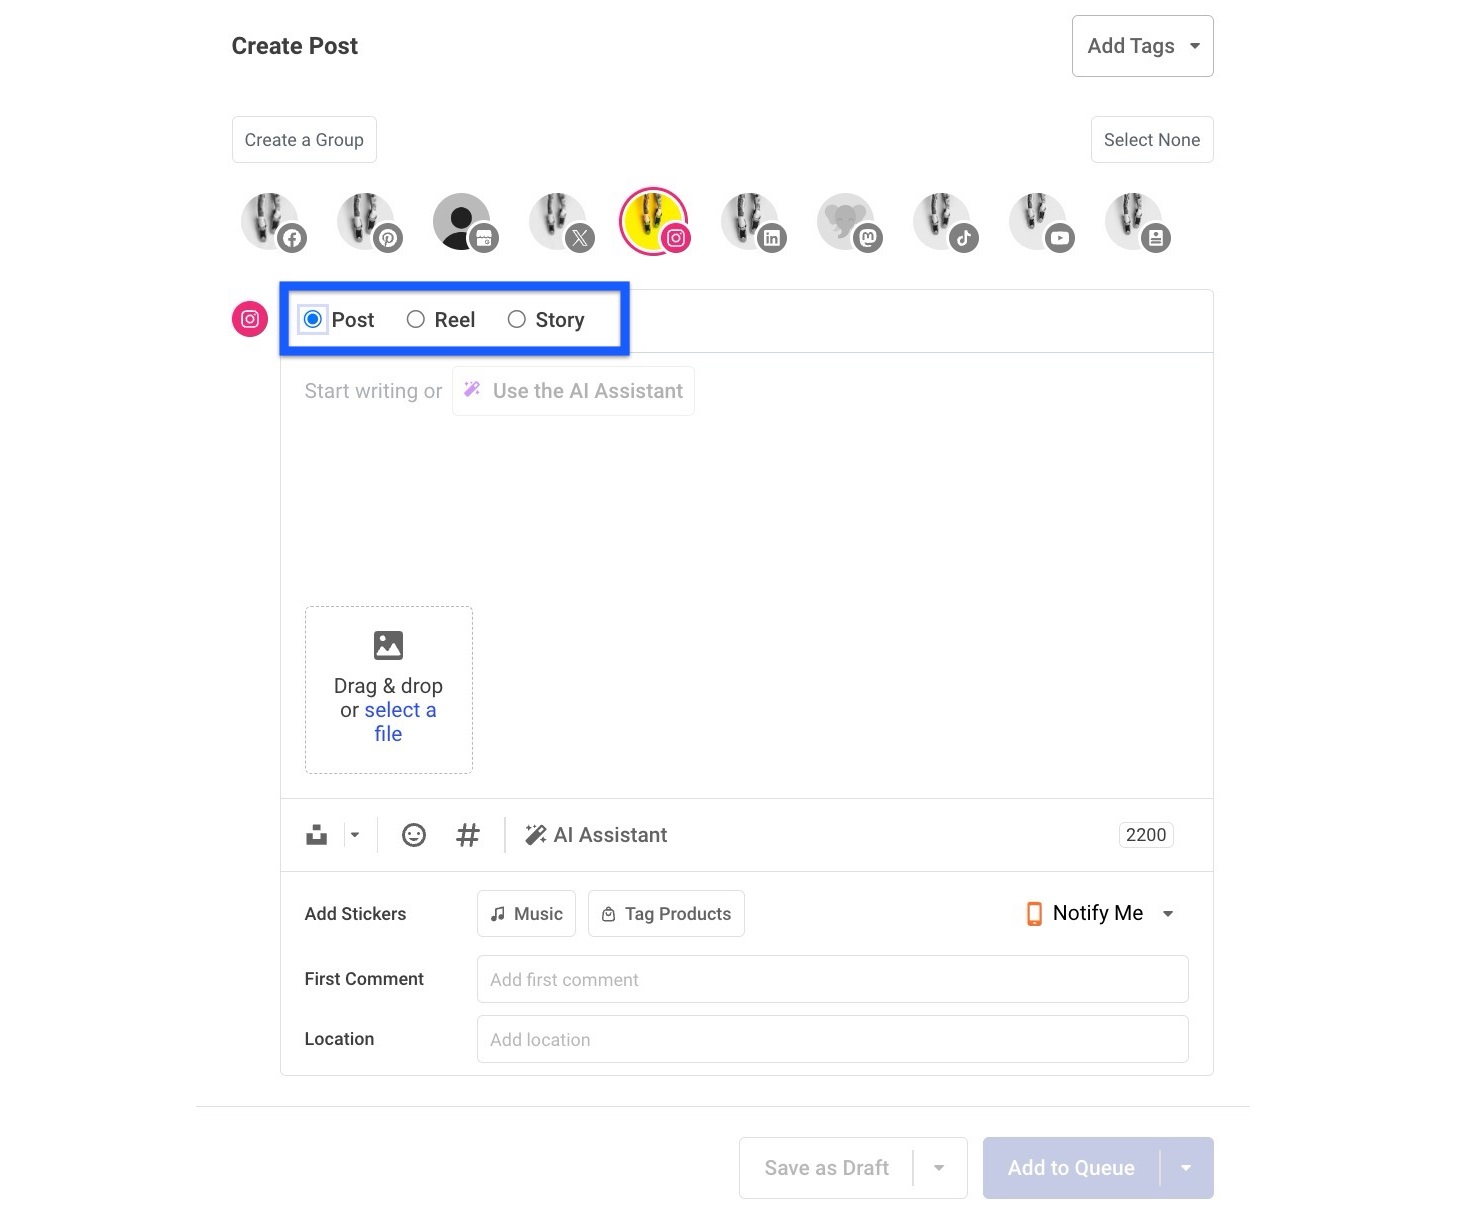The height and width of the screenshot is (1214, 1464).
Task: Expand the Add to Queue arrow
Action: 1186,1168
